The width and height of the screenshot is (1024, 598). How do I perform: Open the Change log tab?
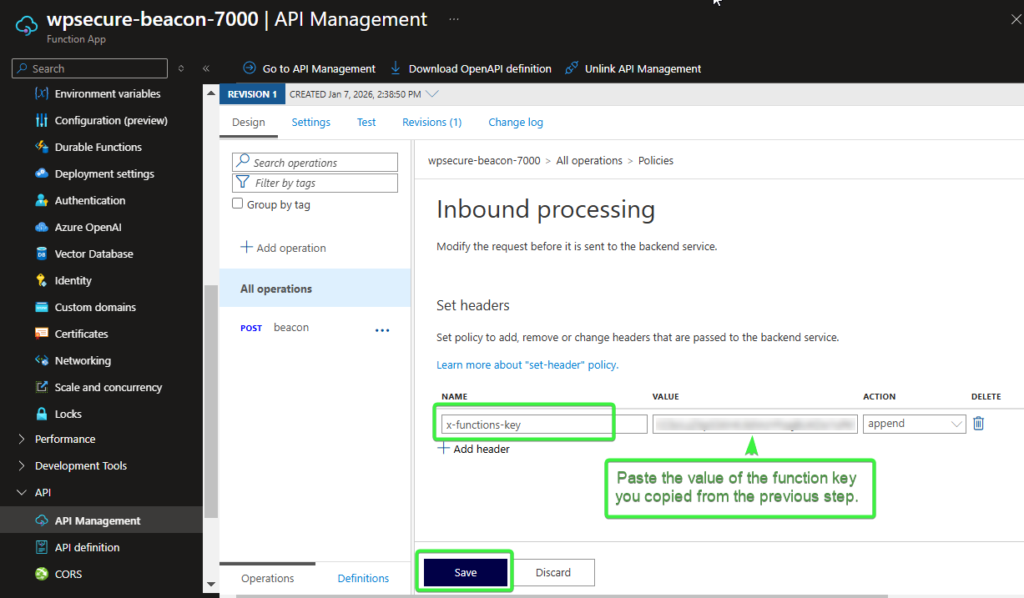(515, 122)
